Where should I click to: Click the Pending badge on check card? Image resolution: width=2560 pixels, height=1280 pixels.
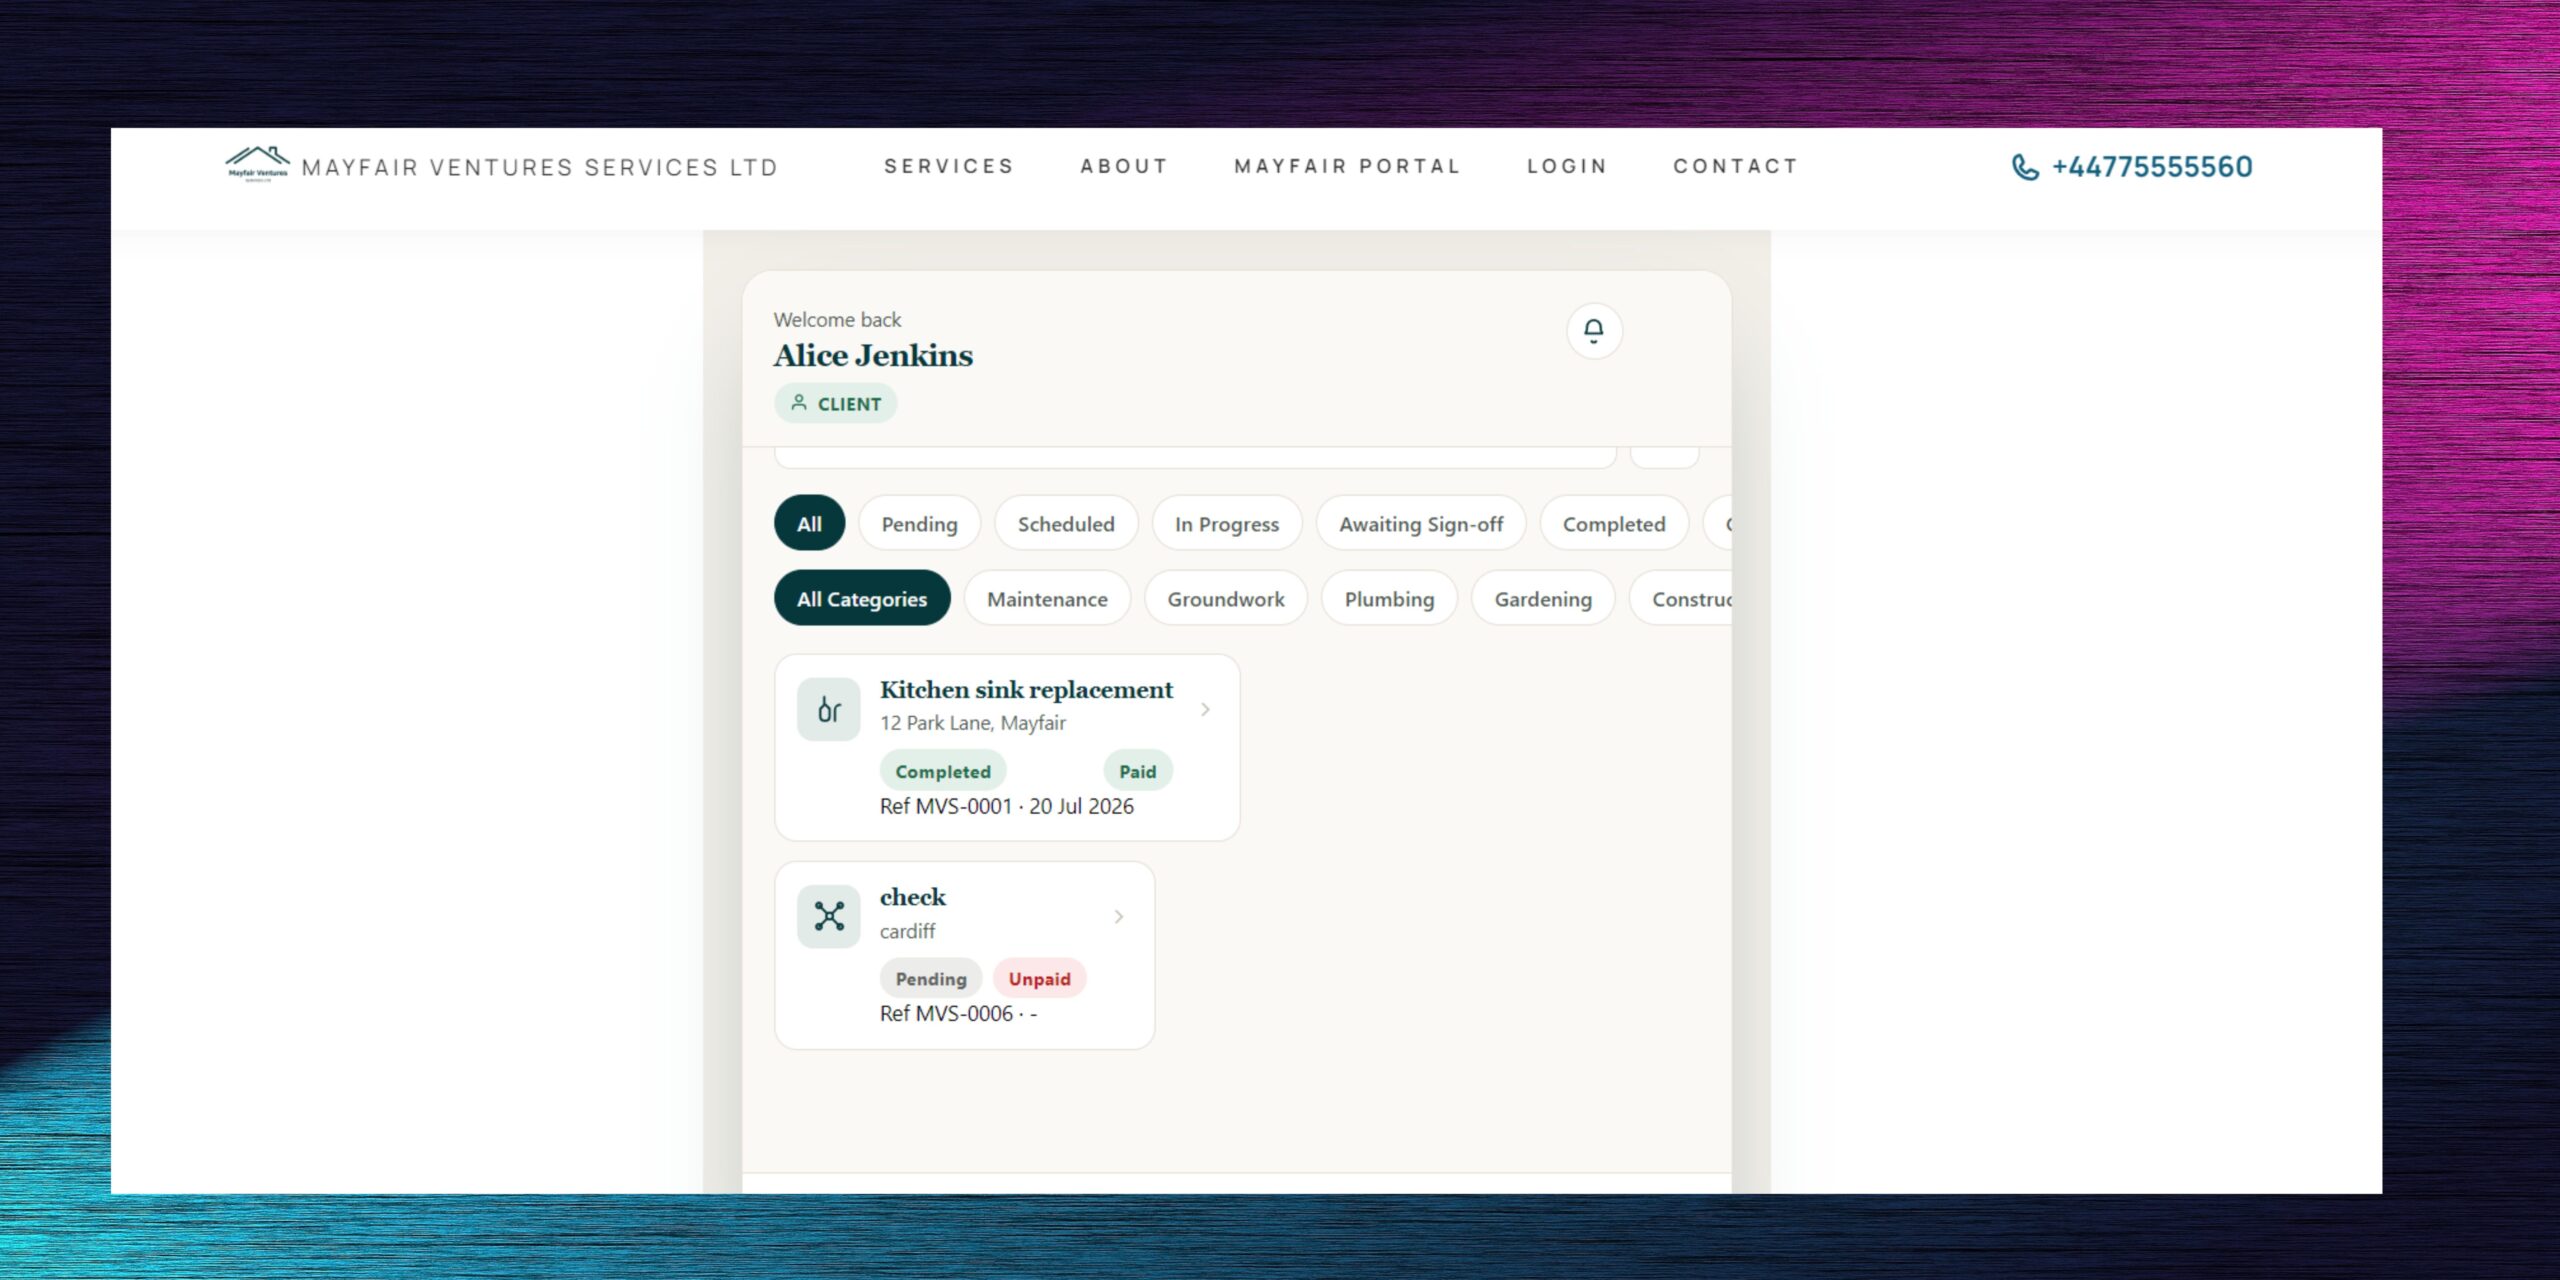[931, 978]
